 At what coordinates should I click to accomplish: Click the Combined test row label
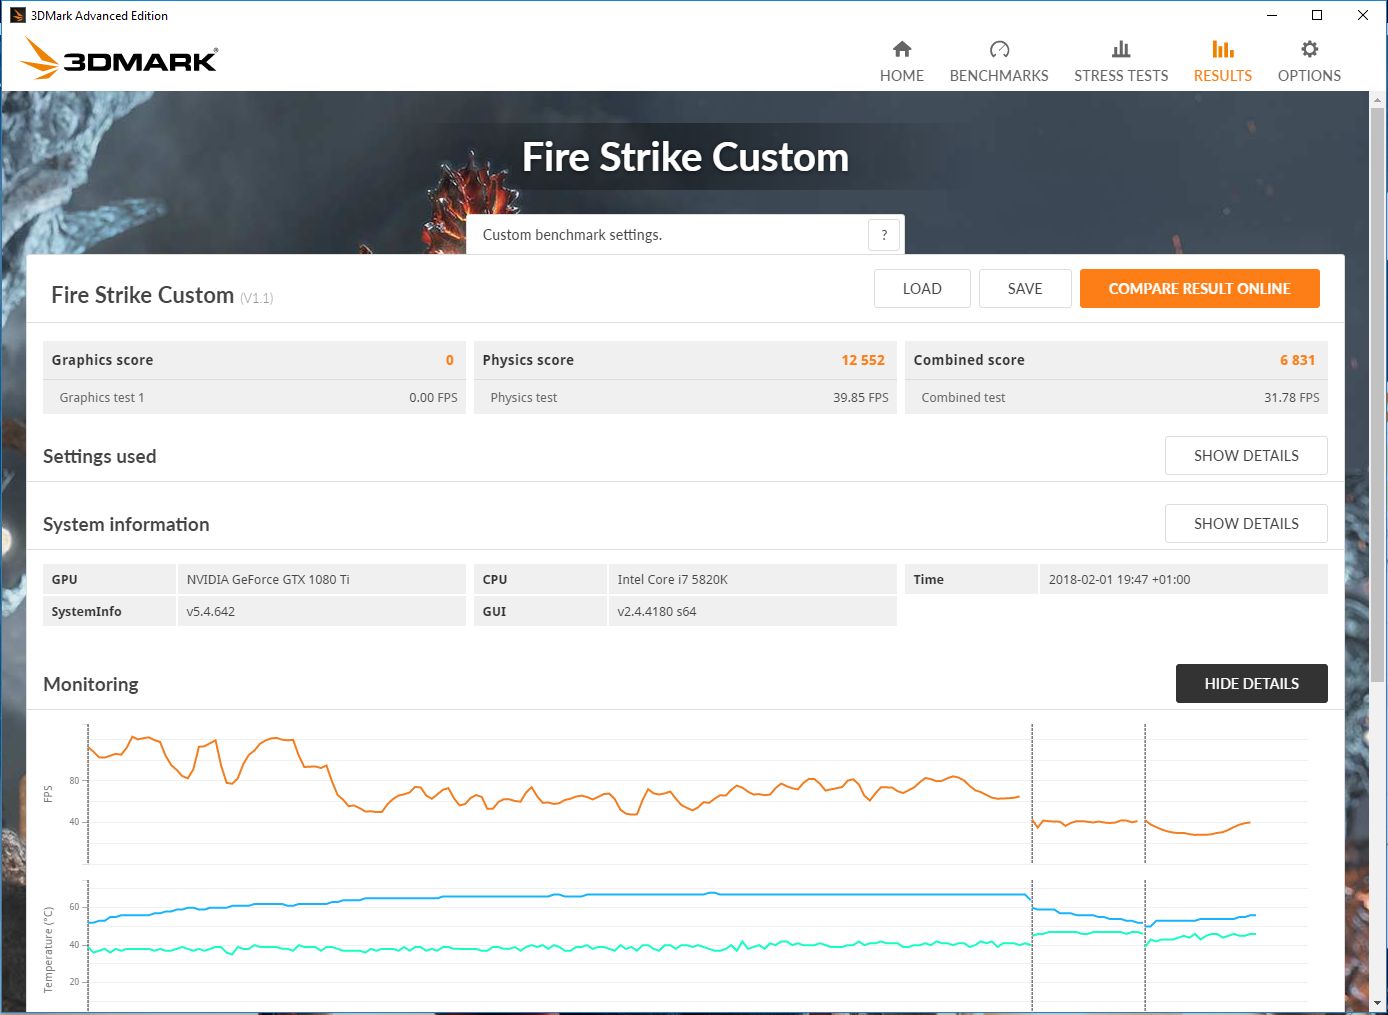coord(963,398)
